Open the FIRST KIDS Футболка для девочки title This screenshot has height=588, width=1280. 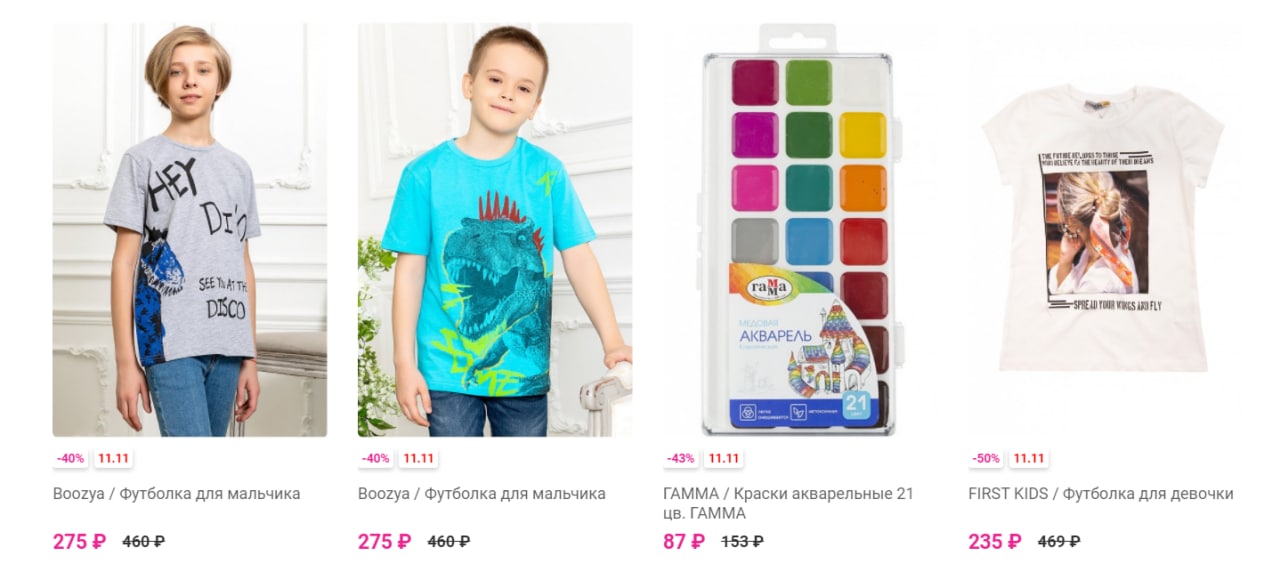coord(1101,494)
